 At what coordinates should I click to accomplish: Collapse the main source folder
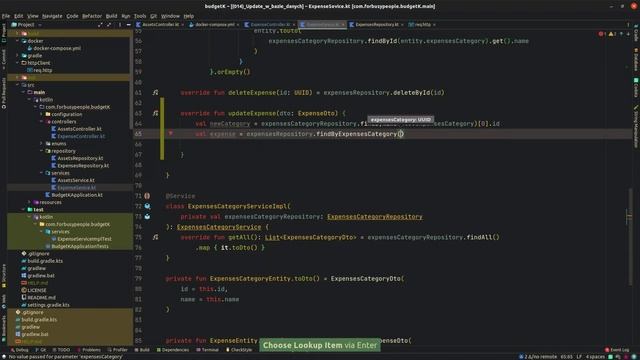tap(23, 92)
